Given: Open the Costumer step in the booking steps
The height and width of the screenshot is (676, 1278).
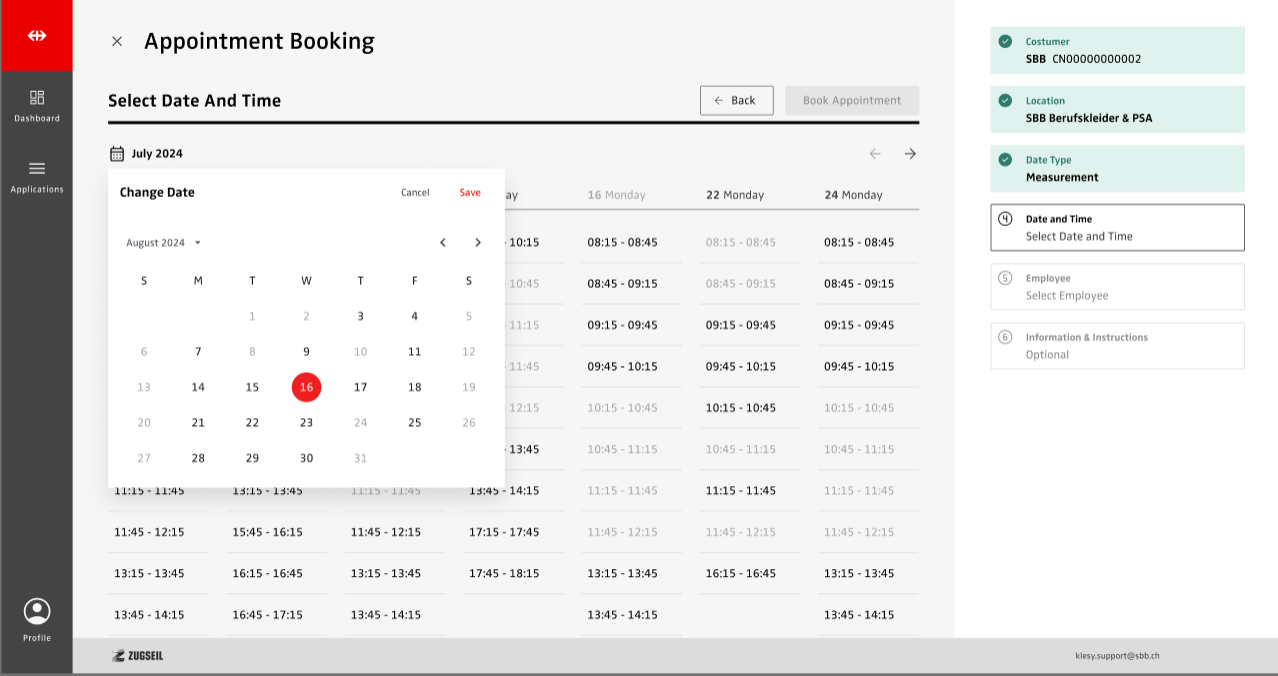Looking at the screenshot, I should (1117, 50).
